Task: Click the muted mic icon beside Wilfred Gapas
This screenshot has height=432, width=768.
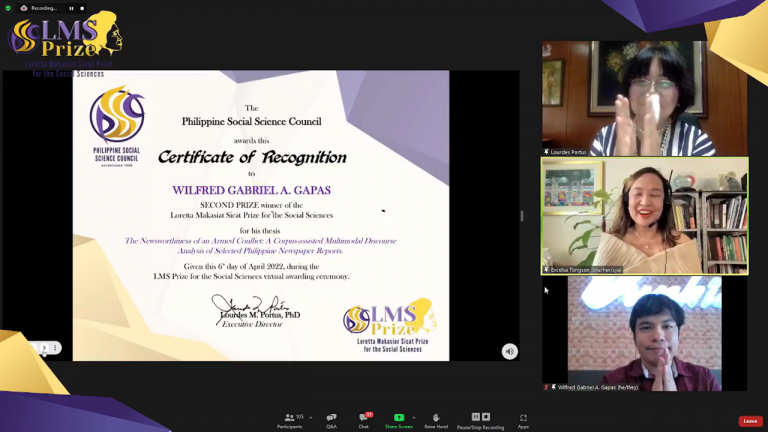Action: (546, 387)
